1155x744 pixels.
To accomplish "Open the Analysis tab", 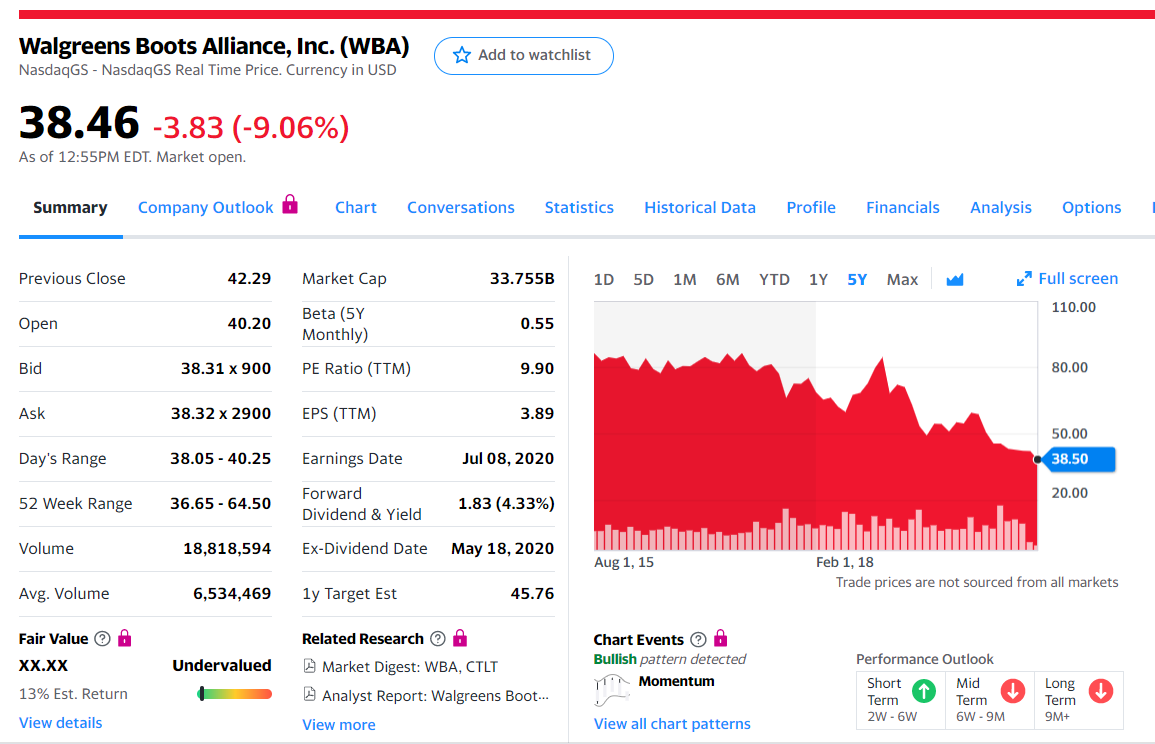I will (x=1000, y=208).
